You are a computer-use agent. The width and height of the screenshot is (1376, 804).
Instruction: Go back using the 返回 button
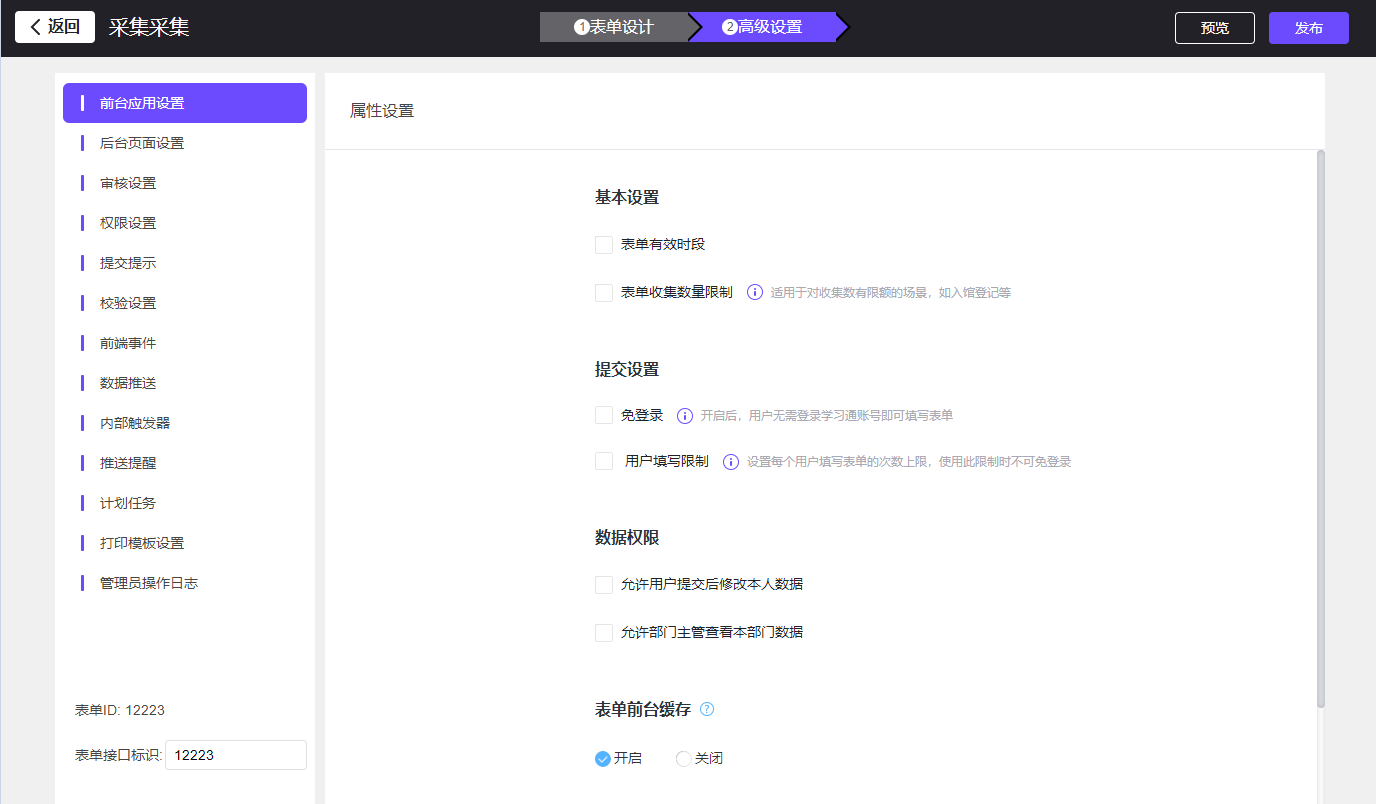[x=55, y=27]
